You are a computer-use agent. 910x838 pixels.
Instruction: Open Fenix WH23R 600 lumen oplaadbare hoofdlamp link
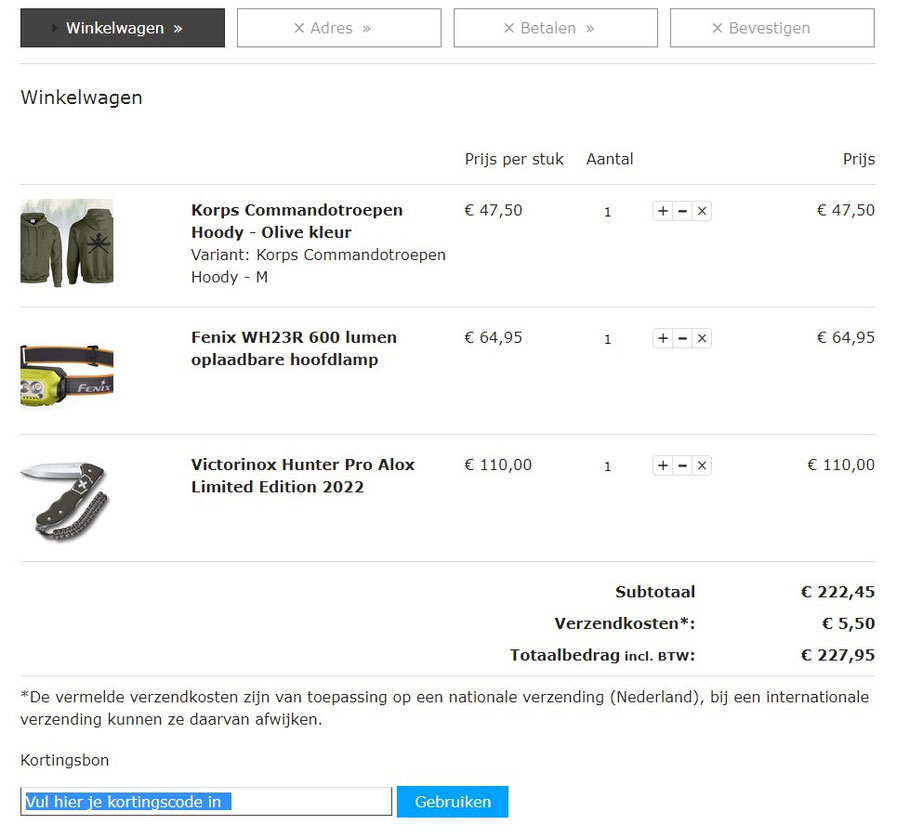point(294,348)
